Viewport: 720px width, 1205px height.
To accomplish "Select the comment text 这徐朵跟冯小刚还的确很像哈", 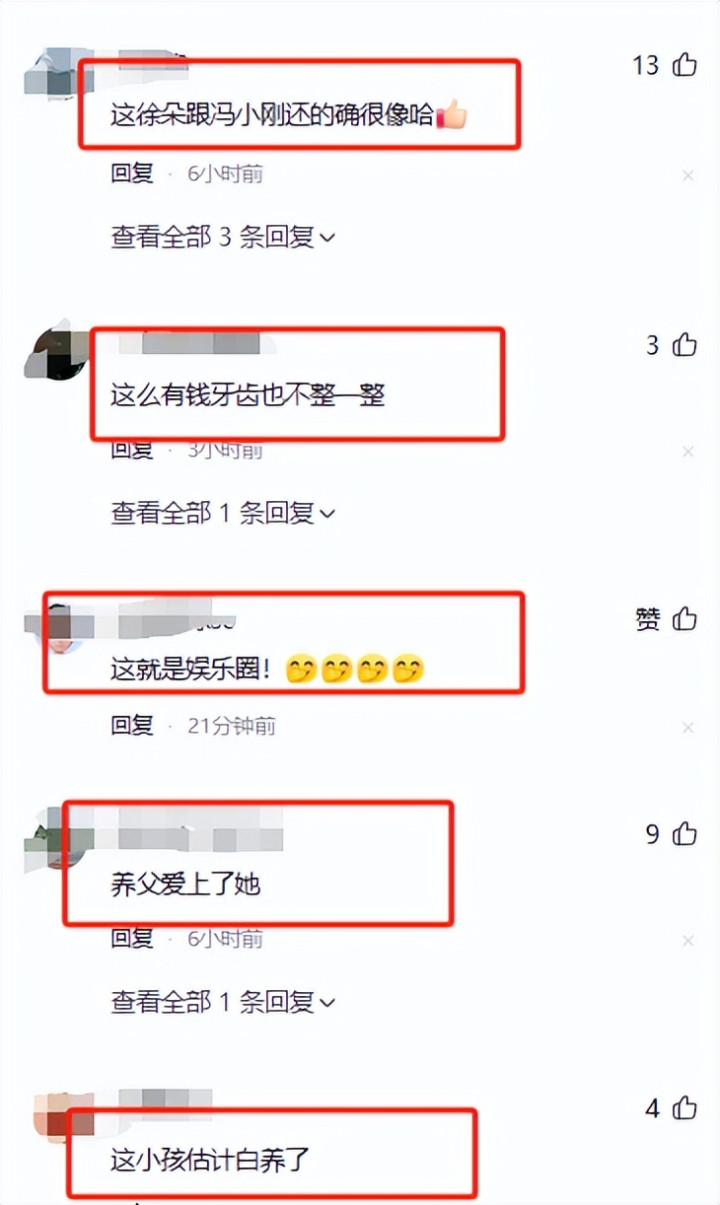I will (272, 116).
